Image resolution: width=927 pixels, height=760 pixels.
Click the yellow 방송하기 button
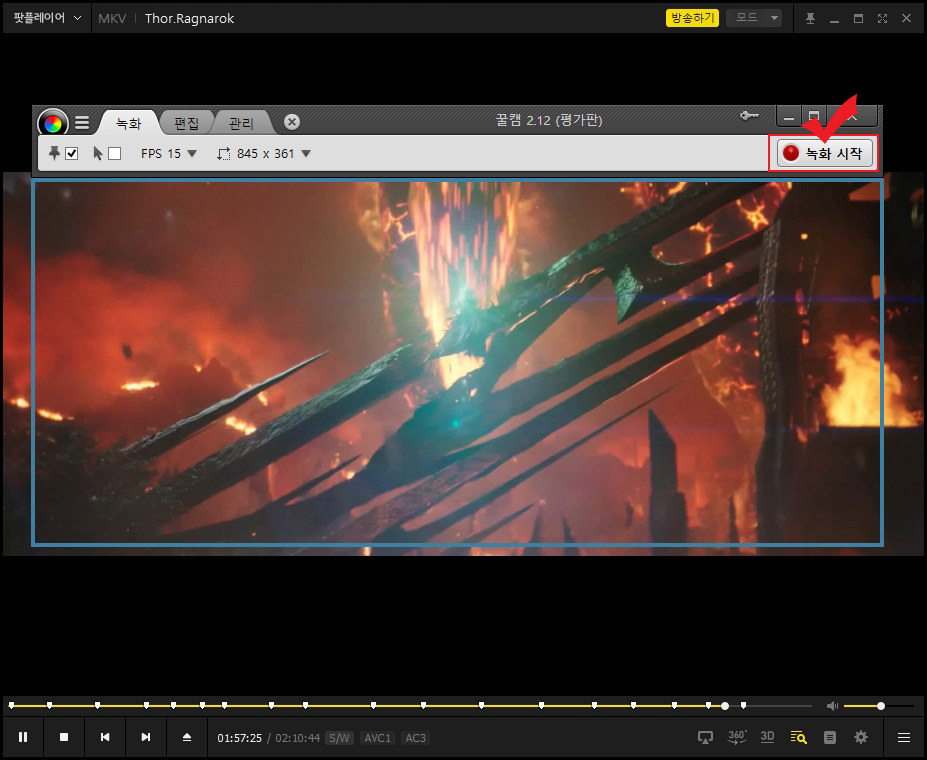pyautogui.click(x=692, y=18)
